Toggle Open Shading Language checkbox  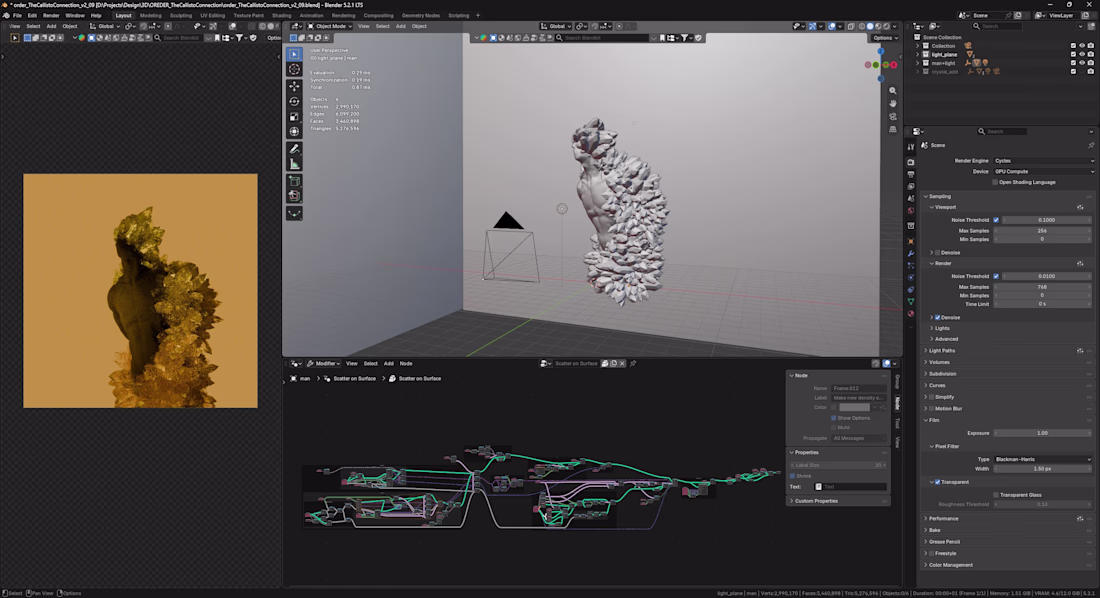[x=995, y=182]
